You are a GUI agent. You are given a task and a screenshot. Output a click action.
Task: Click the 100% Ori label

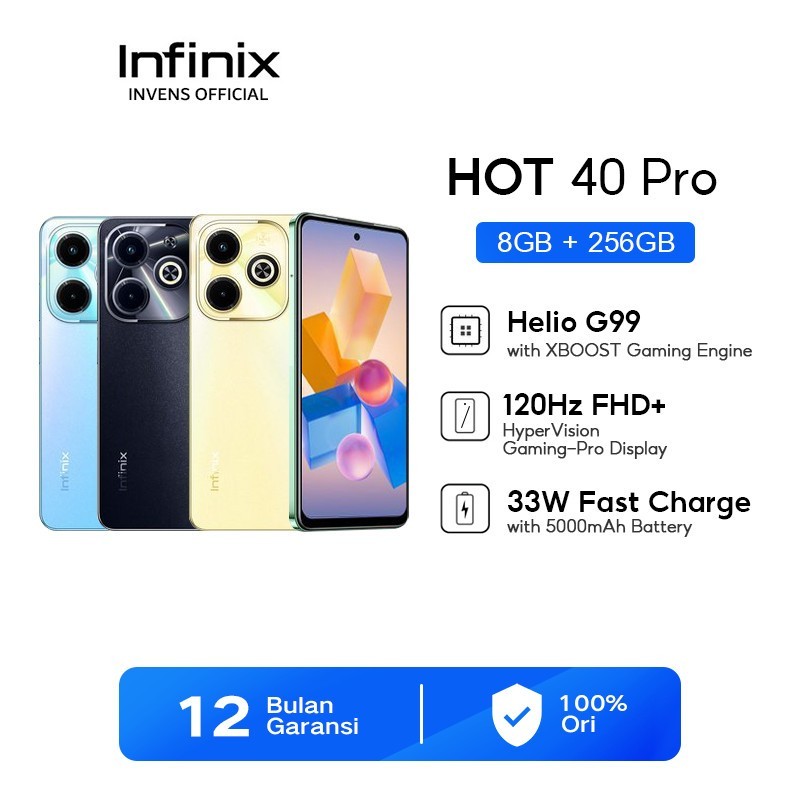[593, 714]
